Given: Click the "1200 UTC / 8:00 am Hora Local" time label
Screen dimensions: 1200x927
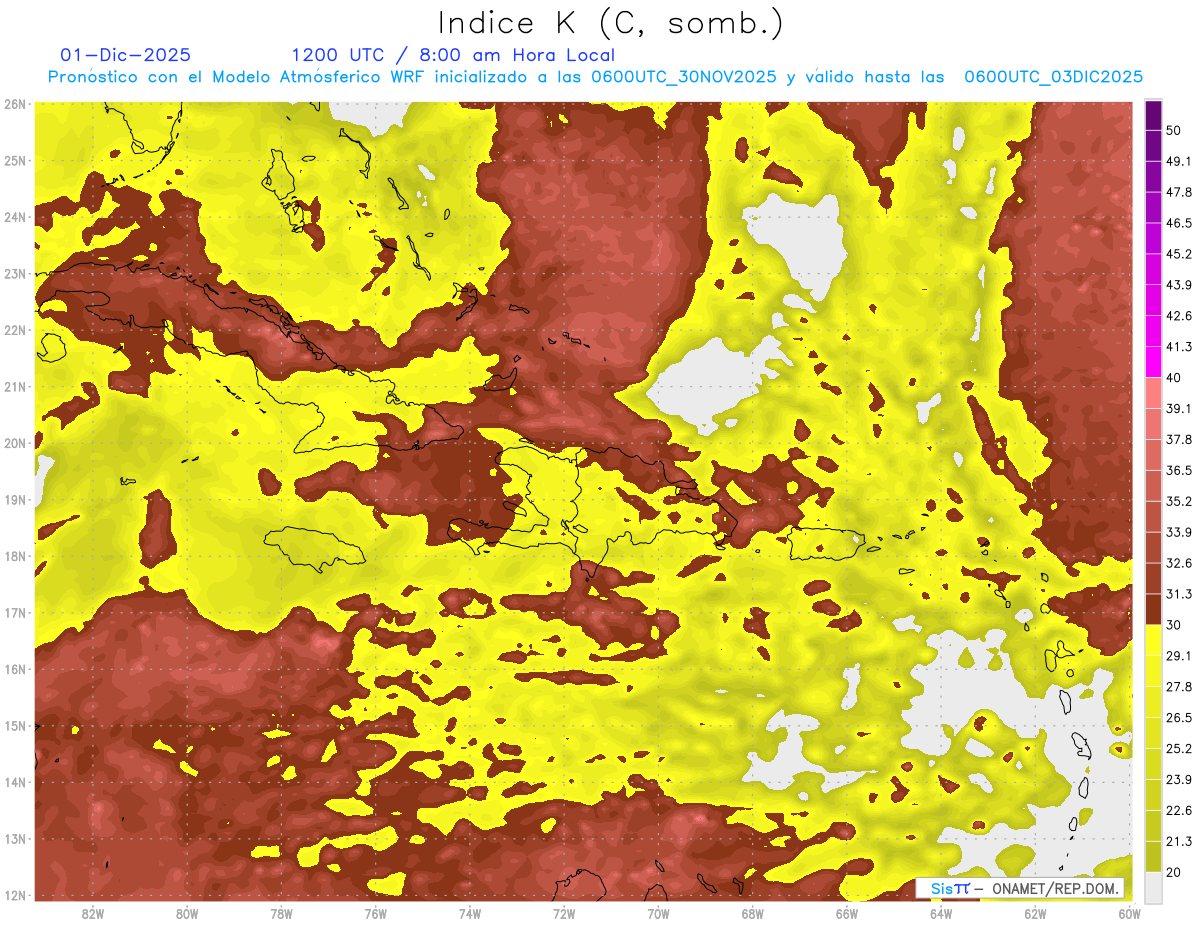Looking at the screenshot, I should point(453,55).
